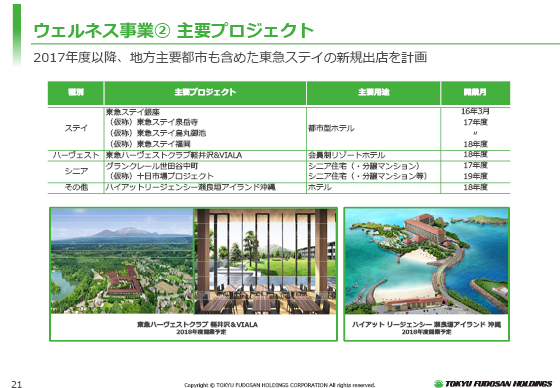Select the slide title ウェルネス事業② 主要プロジェクト
Screen dimensions: 560x388
coord(173,30)
